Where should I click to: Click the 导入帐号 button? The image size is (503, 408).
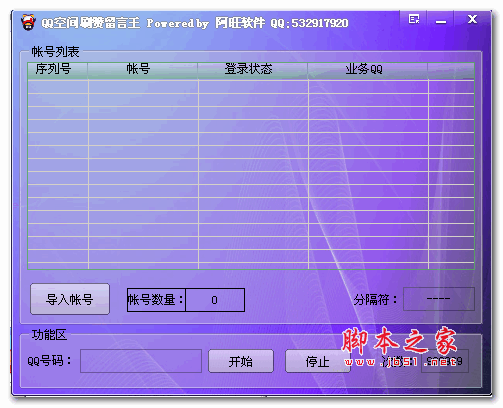pyautogui.click(x=70, y=299)
